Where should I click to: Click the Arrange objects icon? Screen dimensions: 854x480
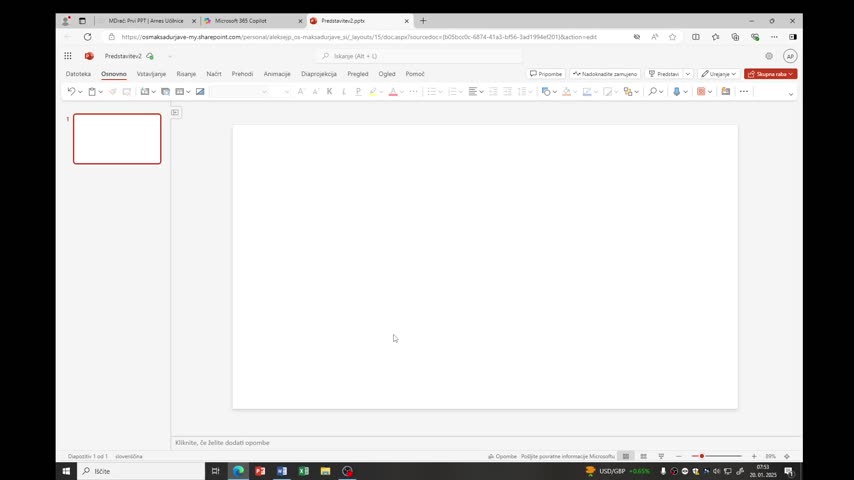point(628,92)
